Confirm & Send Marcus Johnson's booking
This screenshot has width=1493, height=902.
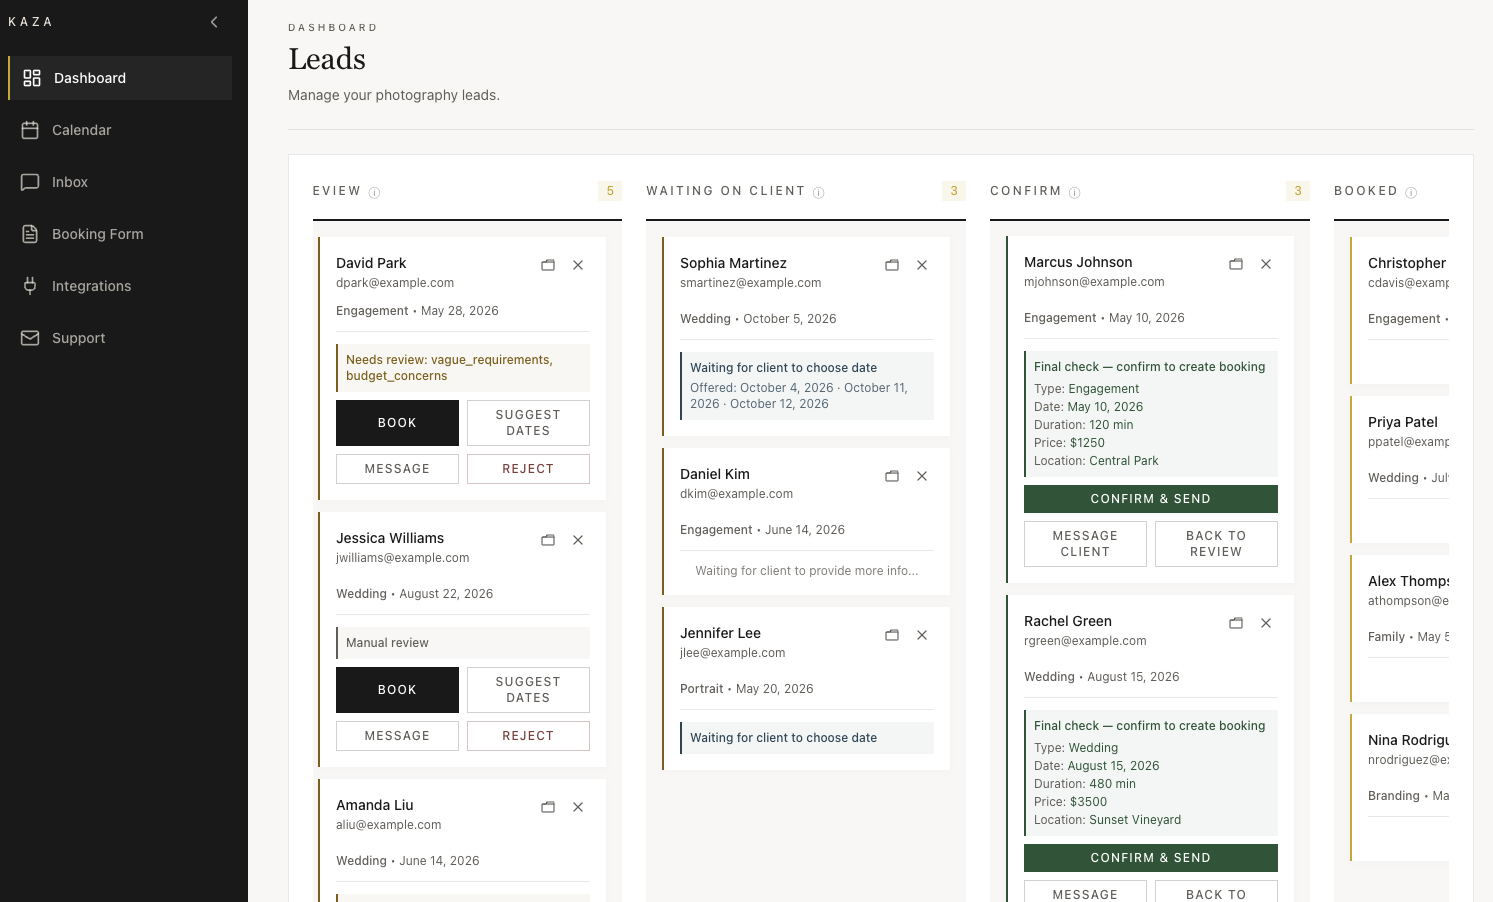click(1151, 499)
